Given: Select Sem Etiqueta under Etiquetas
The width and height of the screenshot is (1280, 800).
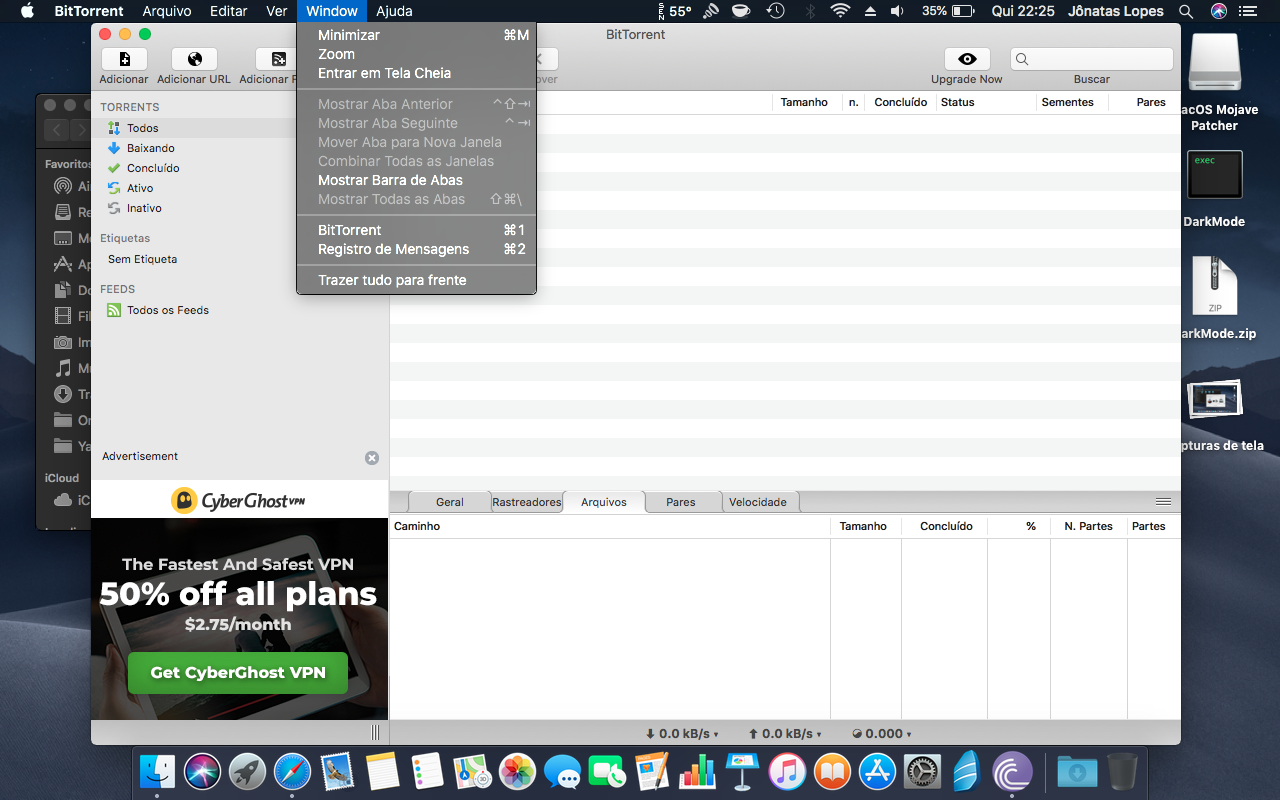Looking at the screenshot, I should tap(142, 259).
